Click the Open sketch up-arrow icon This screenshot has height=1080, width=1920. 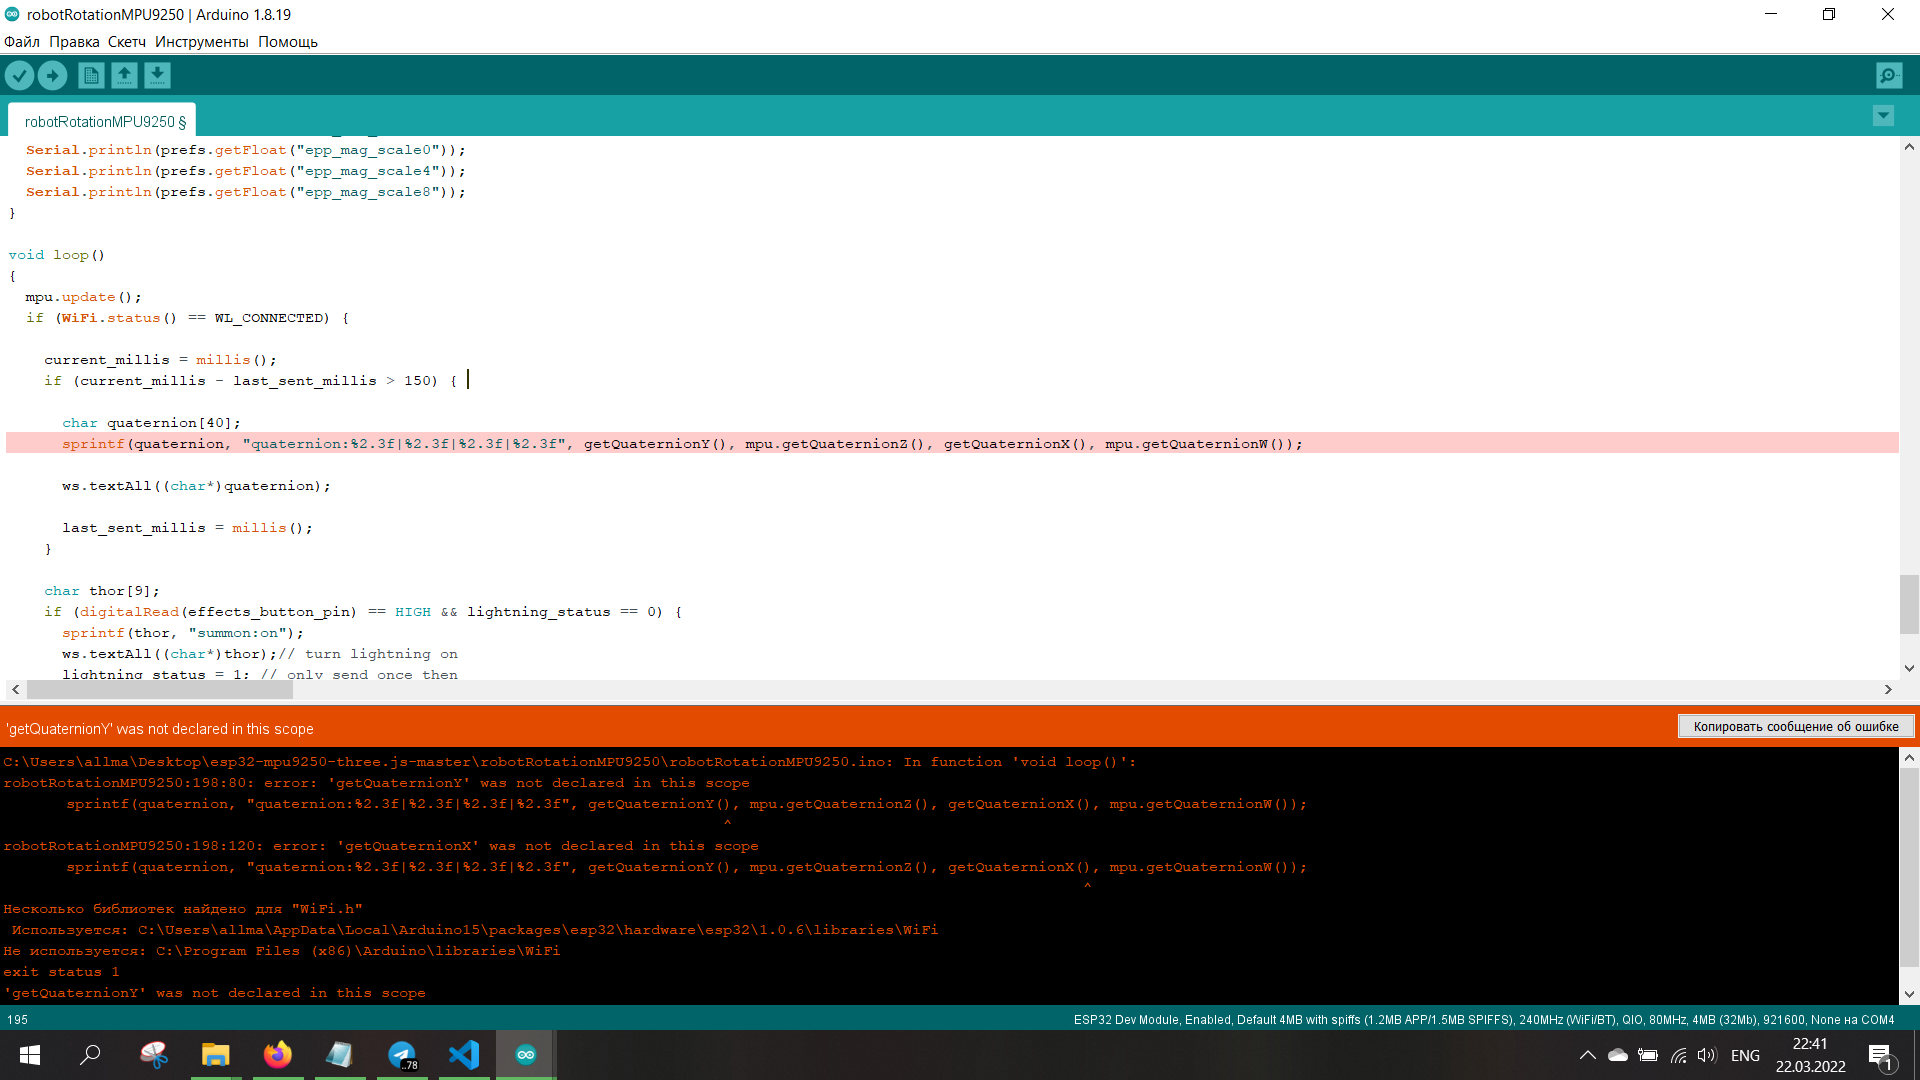click(x=124, y=75)
